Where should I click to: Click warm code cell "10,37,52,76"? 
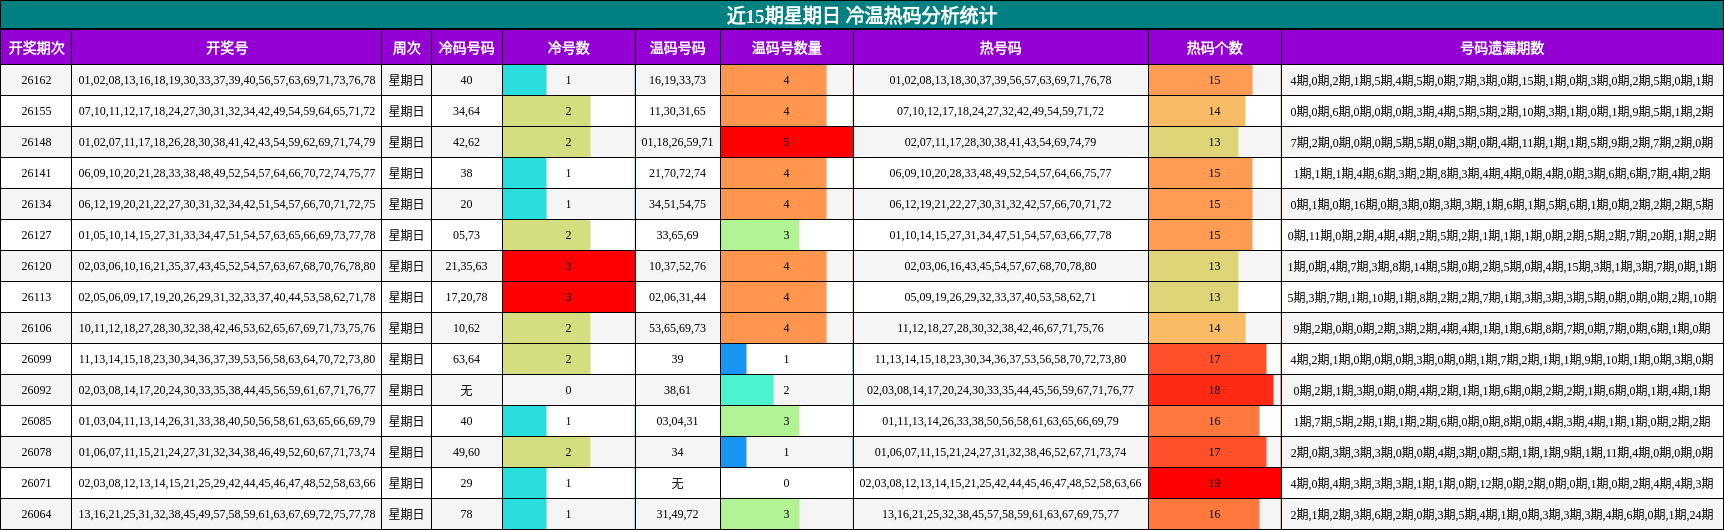click(x=677, y=266)
